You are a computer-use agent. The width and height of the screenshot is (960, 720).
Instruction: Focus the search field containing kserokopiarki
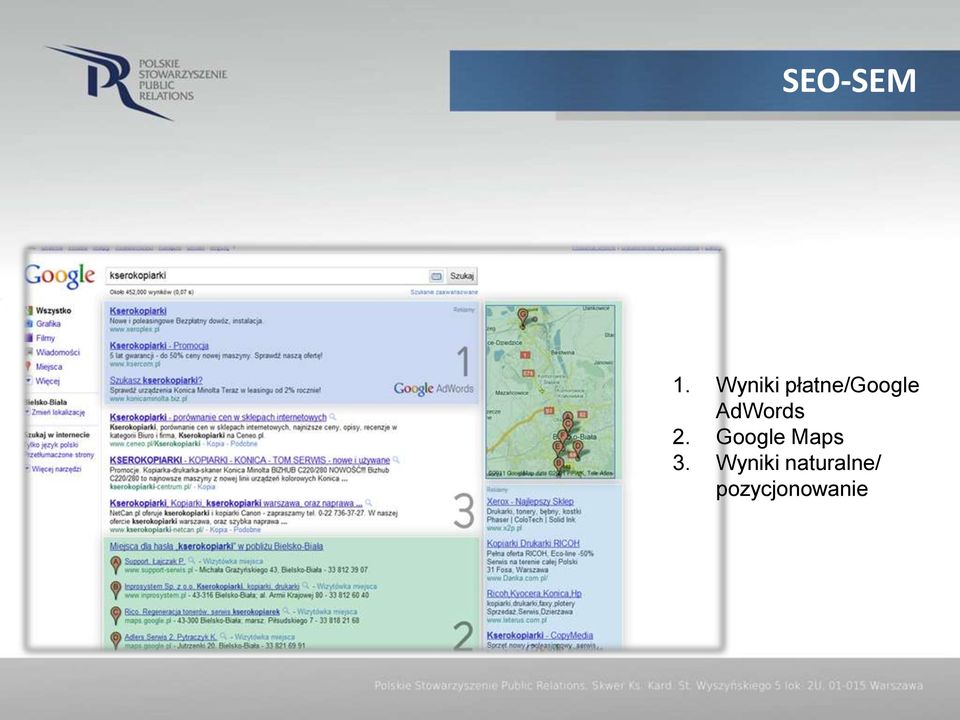[x=268, y=276]
